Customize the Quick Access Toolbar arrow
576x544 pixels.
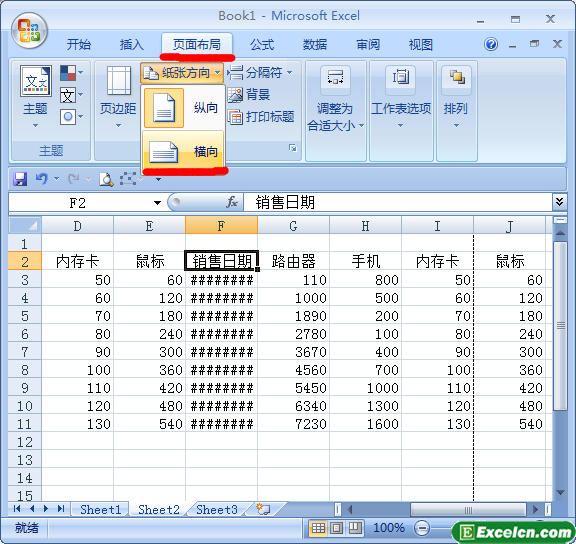coord(158,180)
